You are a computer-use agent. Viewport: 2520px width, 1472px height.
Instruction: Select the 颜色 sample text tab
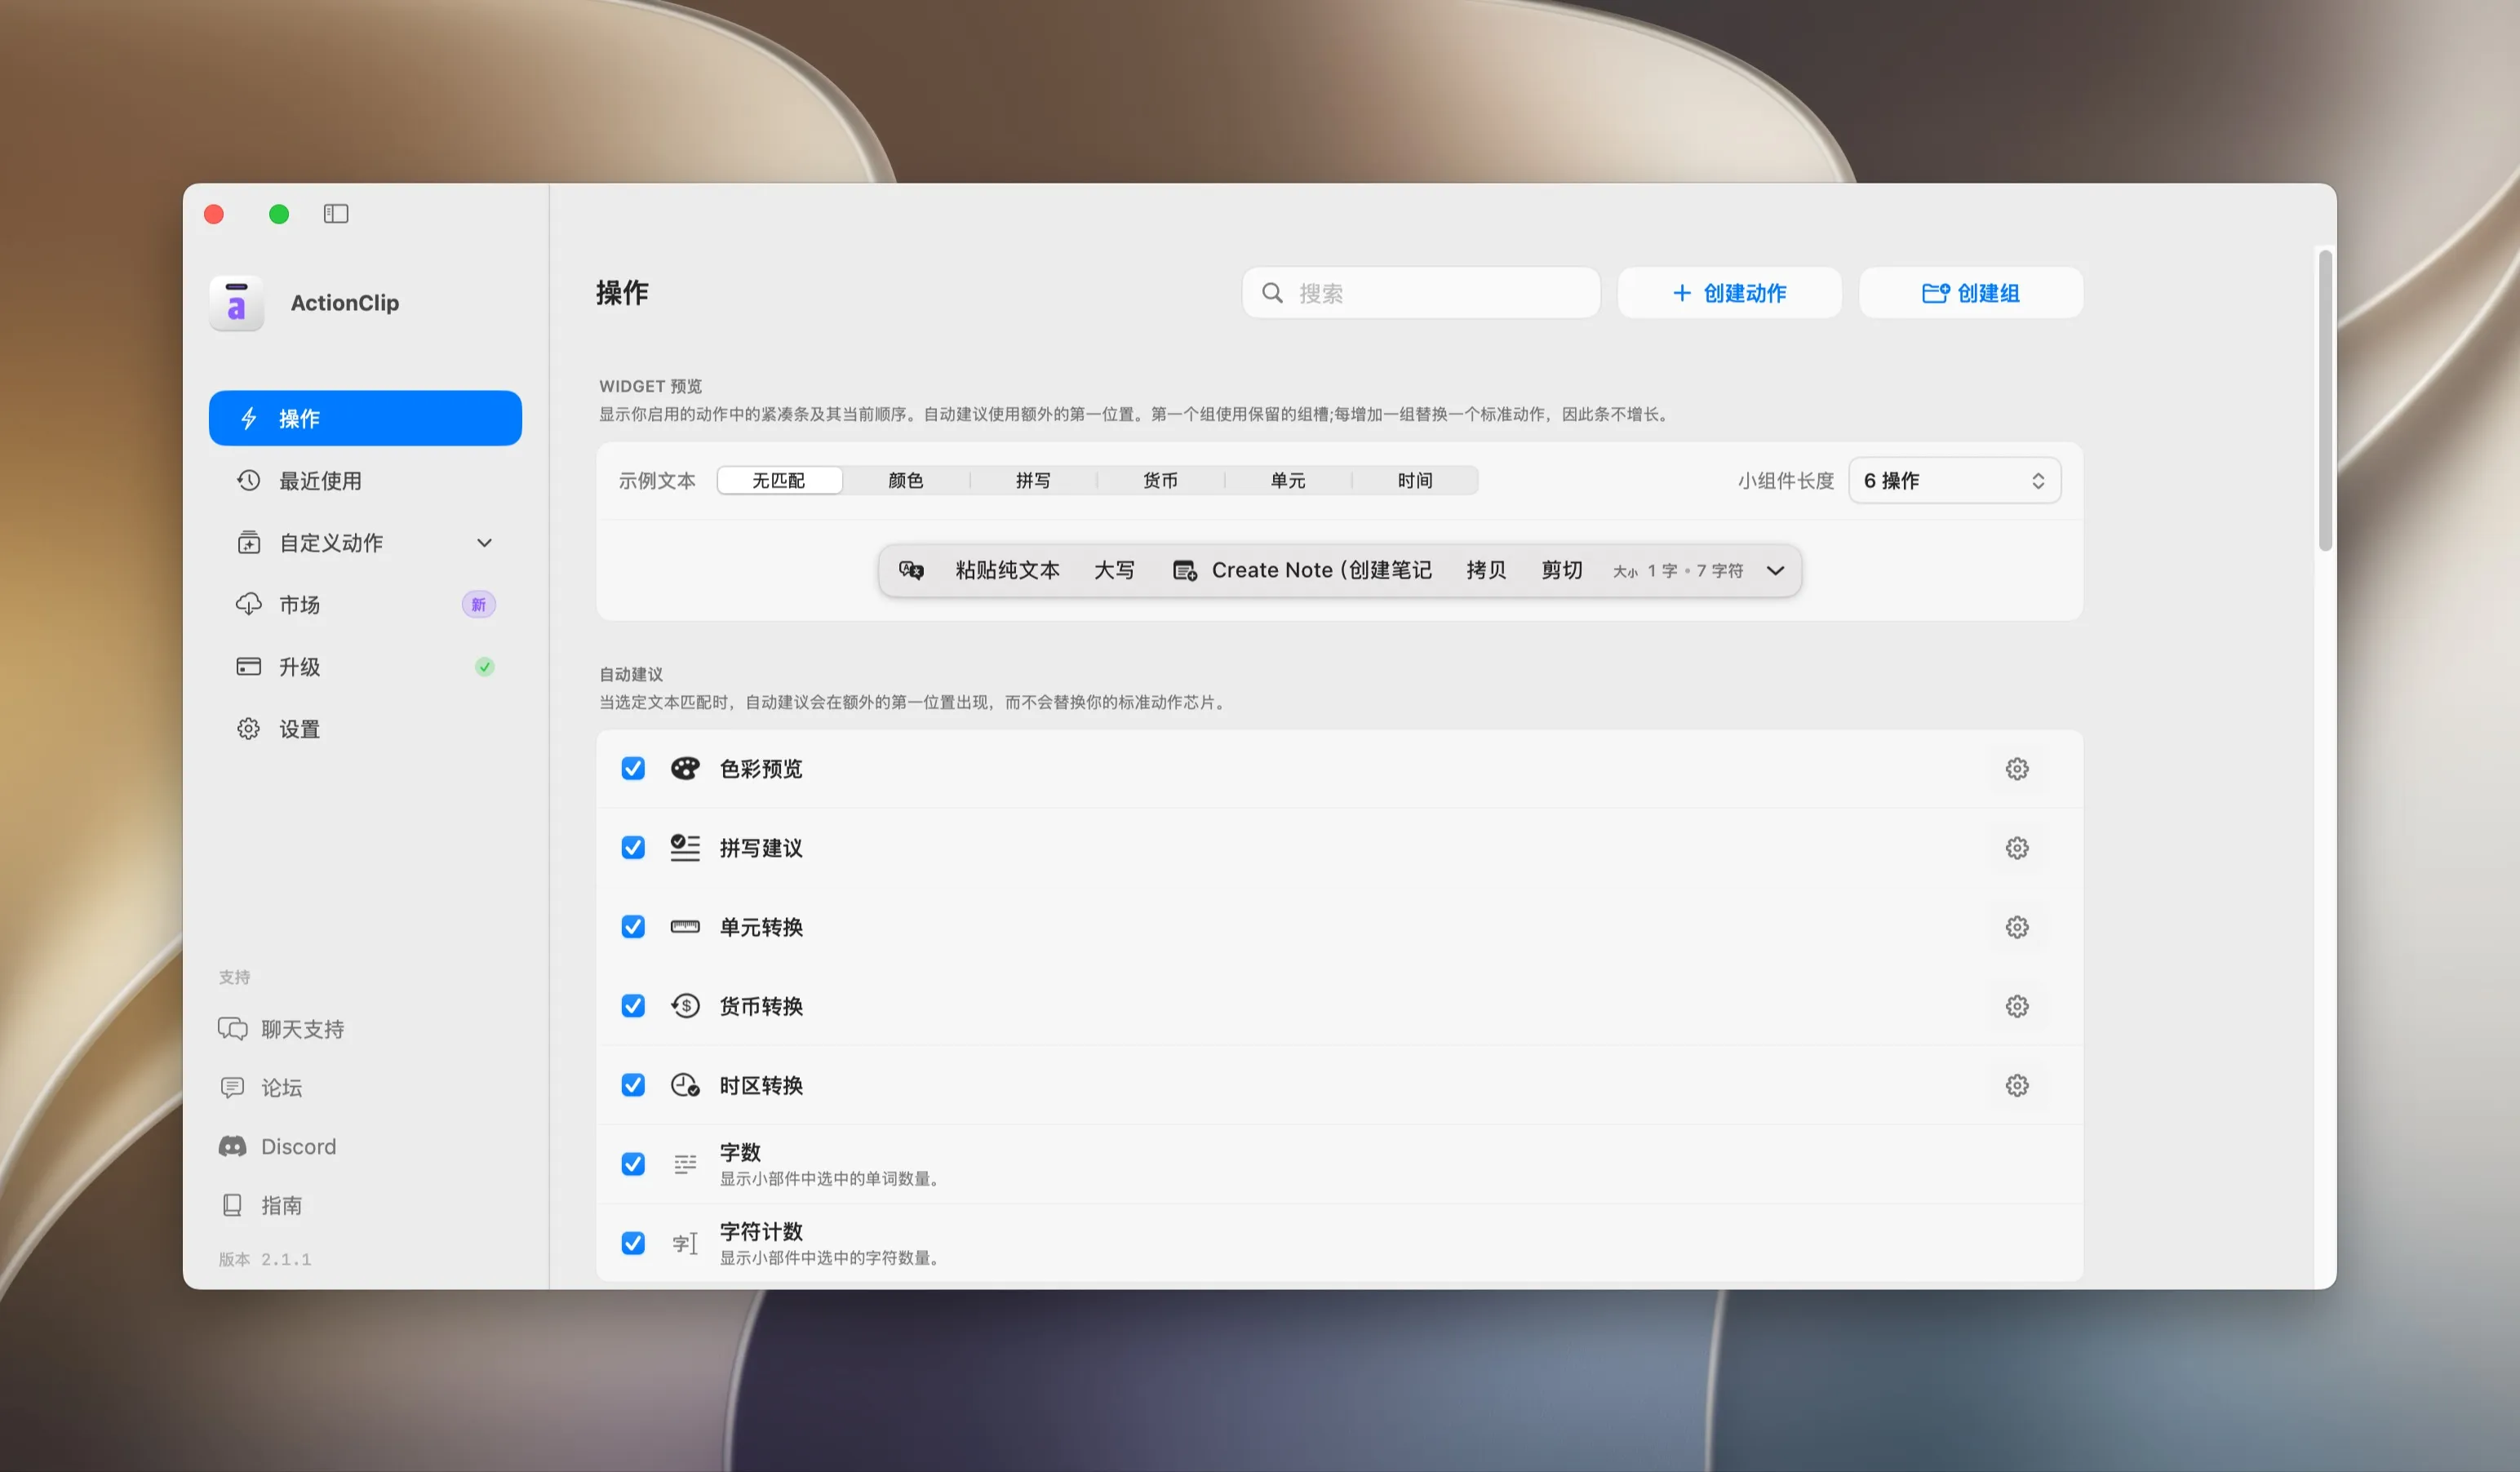coord(905,481)
